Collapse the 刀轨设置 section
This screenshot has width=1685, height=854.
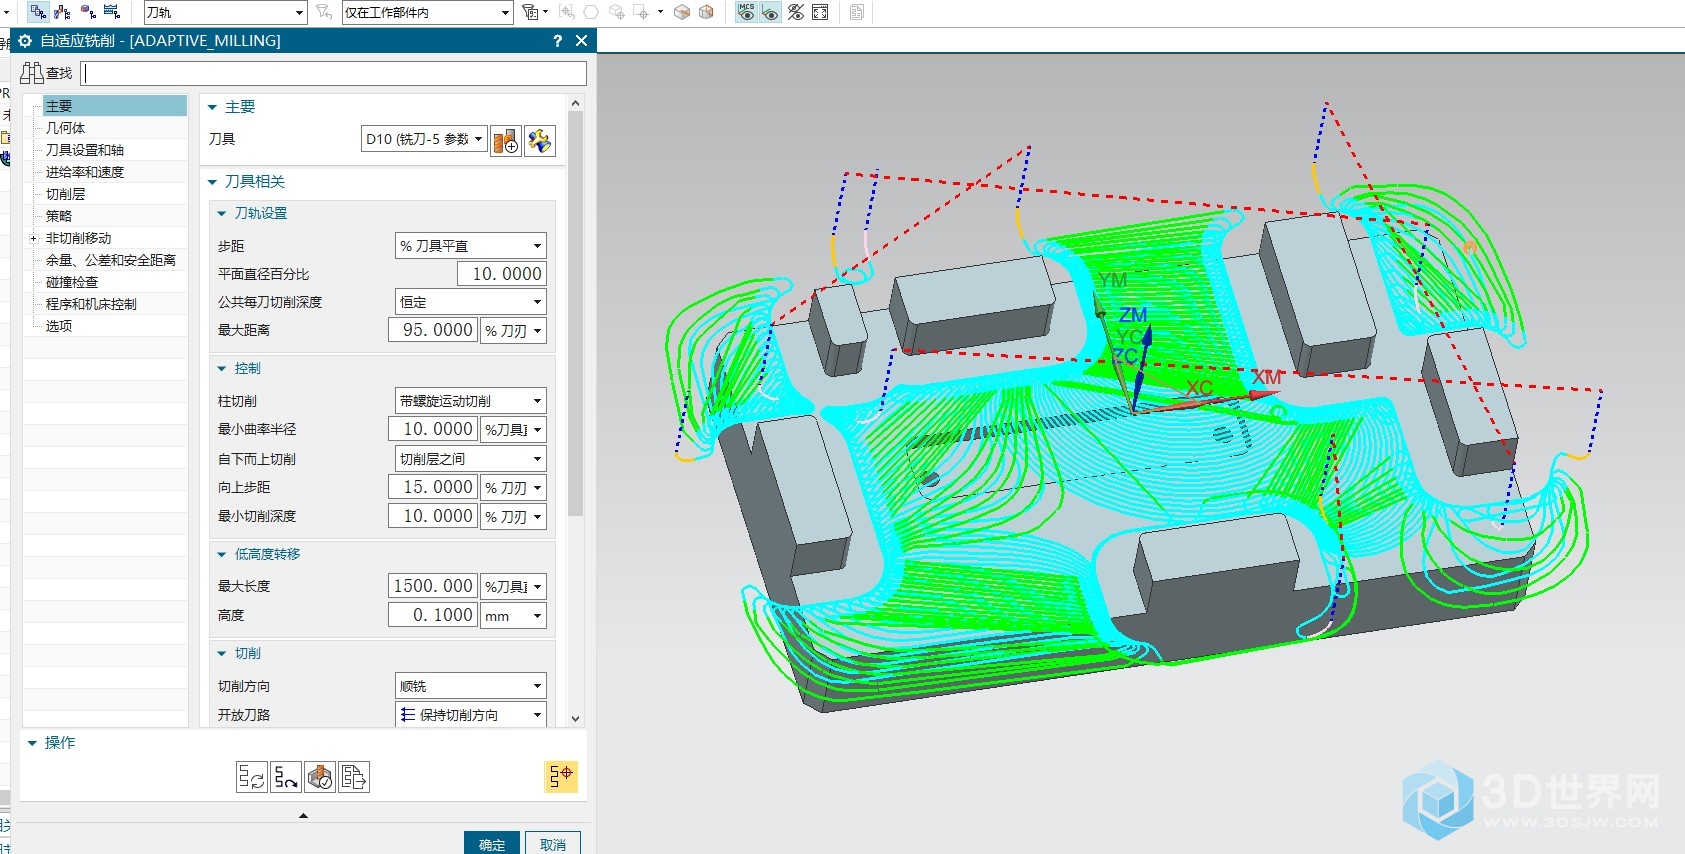(x=222, y=214)
